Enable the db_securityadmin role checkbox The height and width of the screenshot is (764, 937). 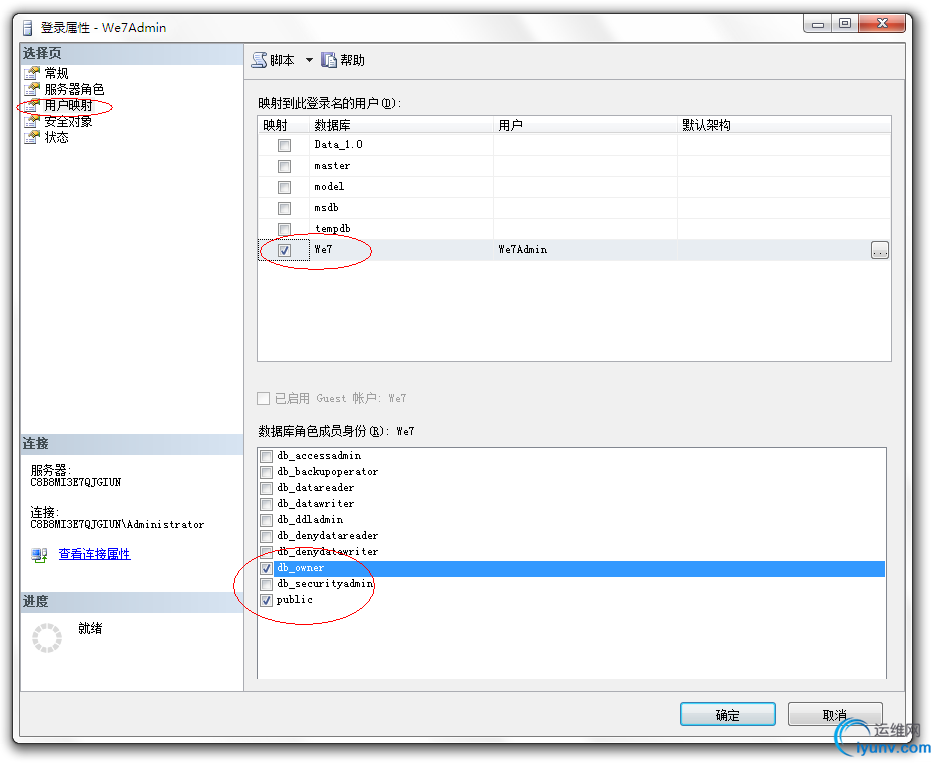267,584
